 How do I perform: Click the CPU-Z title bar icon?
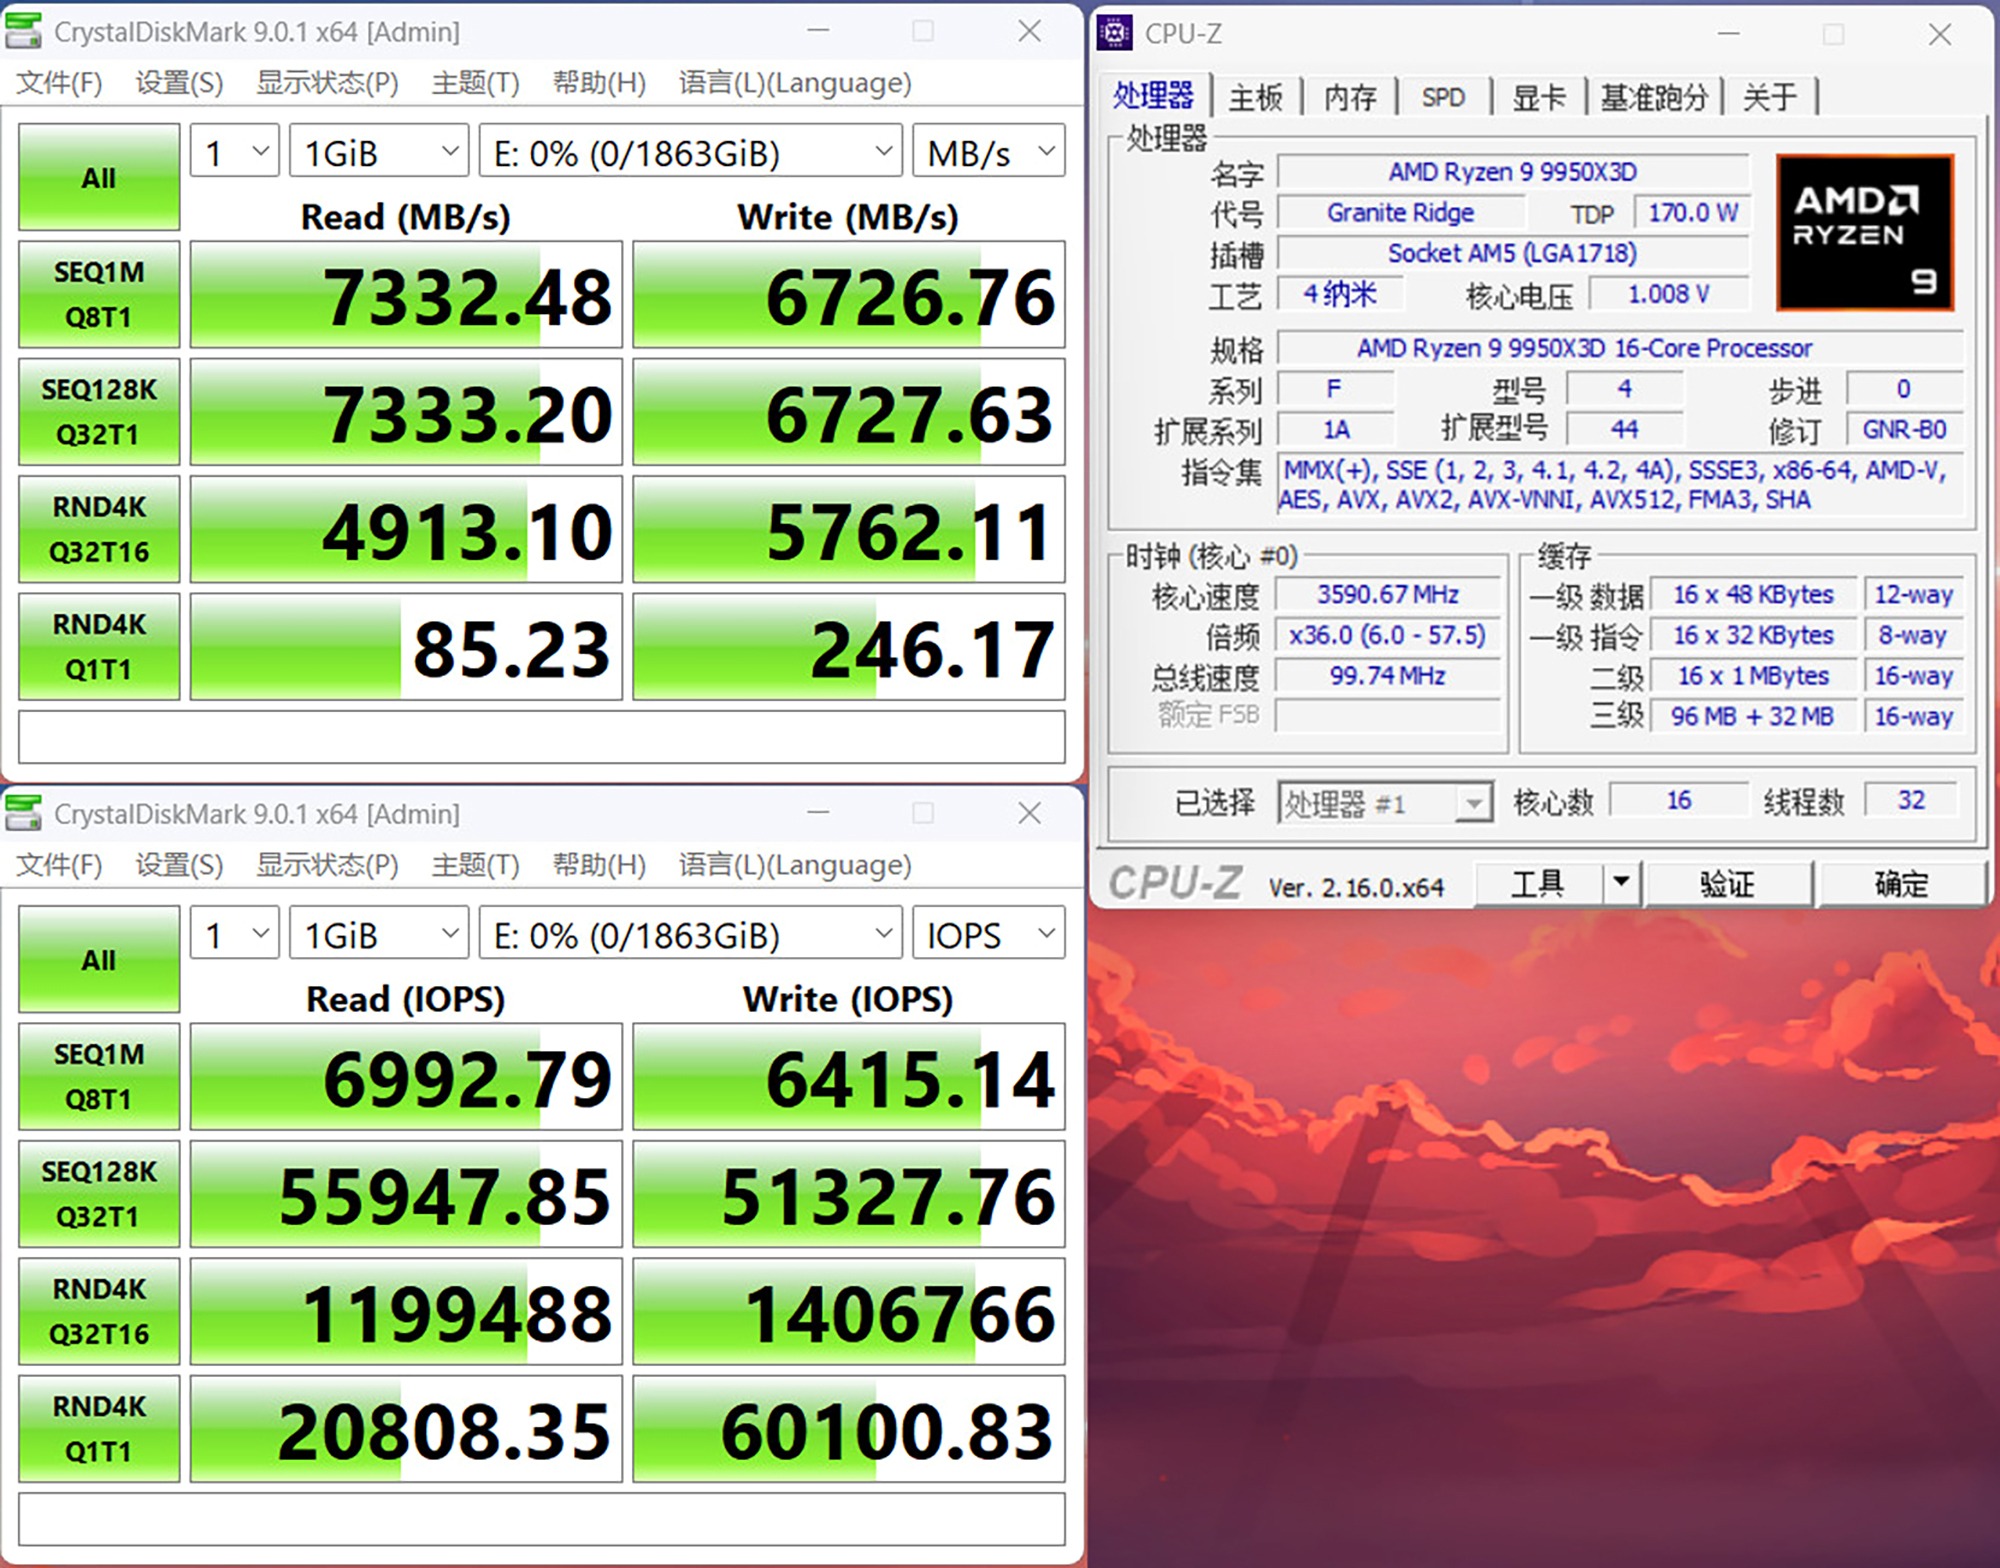1115,33
